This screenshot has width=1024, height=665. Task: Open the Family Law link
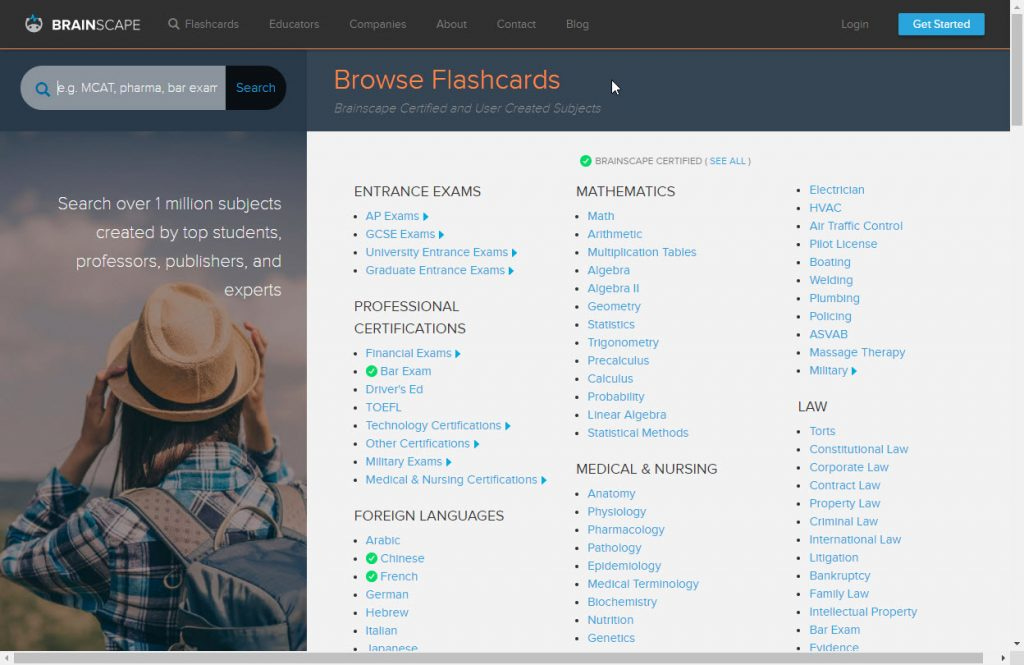click(x=839, y=594)
